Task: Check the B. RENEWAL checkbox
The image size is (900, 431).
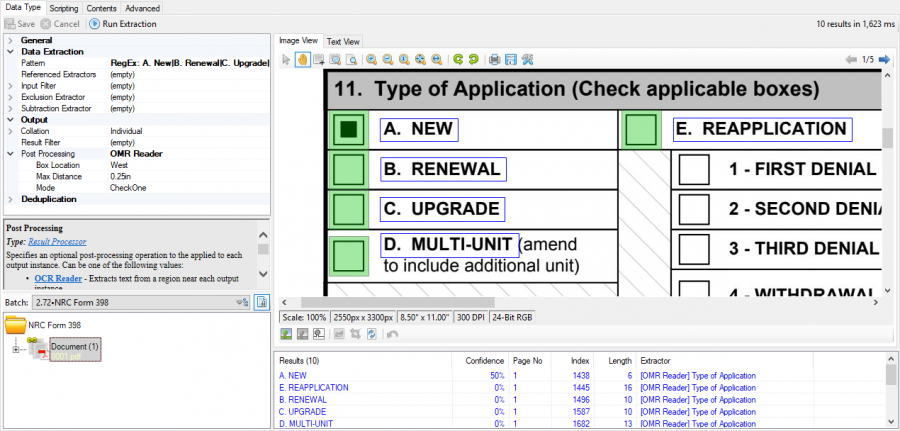Action: click(x=349, y=169)
